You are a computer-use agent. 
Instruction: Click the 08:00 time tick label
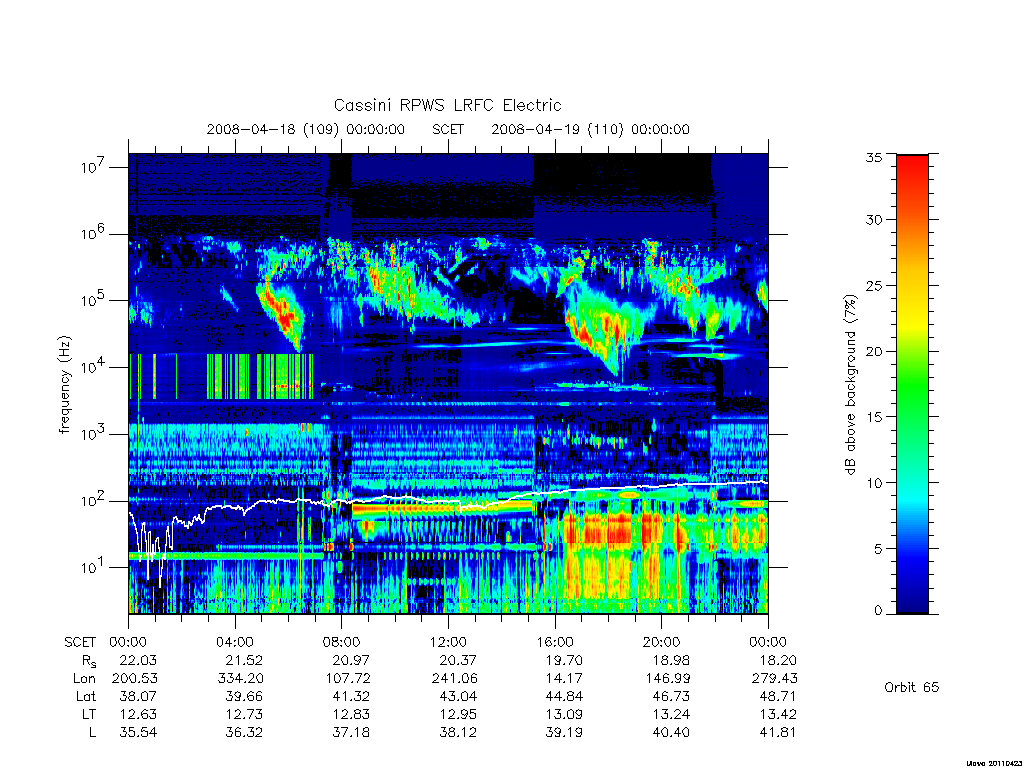pos(342,642)
